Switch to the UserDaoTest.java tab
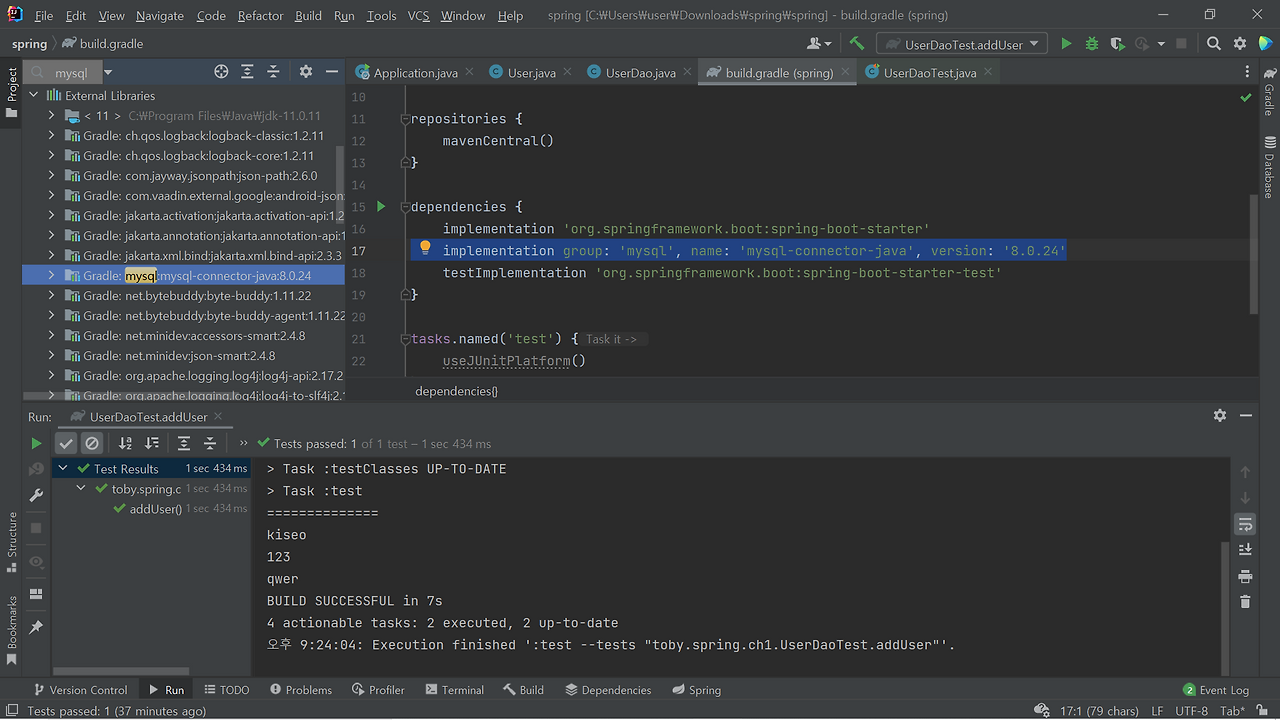The width and height of the screenshot is (1280, 720). 929,73
